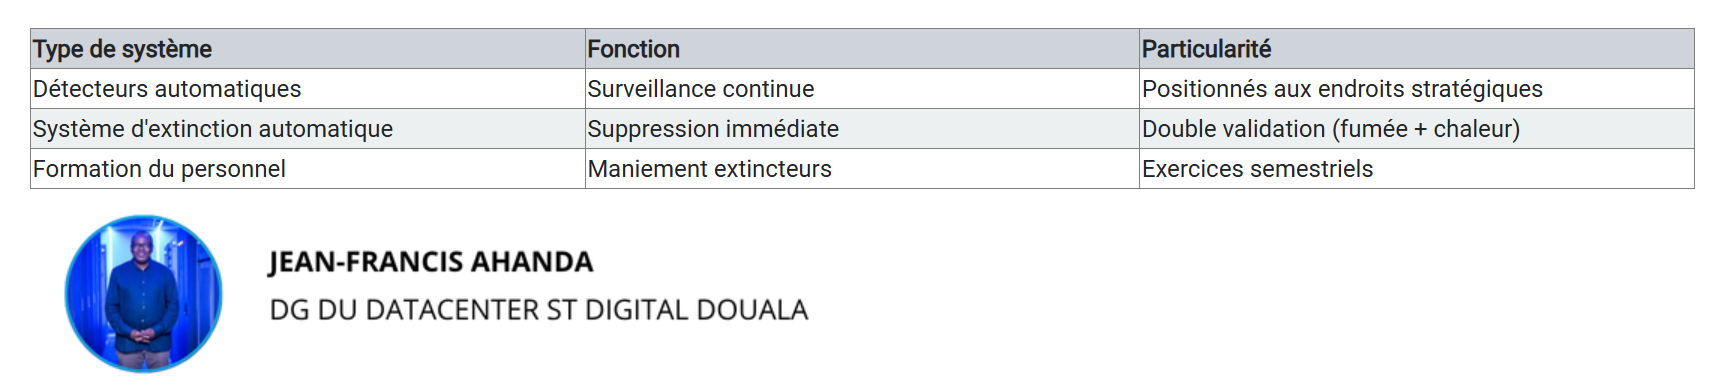Click Double validation (fumée + chaleur) cell
Viewport: 1720px width, 389px height.
tap(1417, 129)
